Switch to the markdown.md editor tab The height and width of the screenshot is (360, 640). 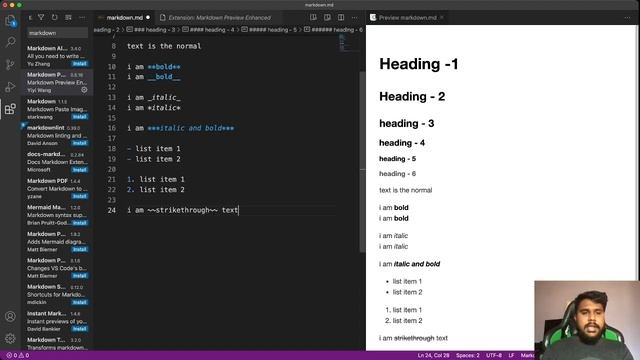click(124, 18)
